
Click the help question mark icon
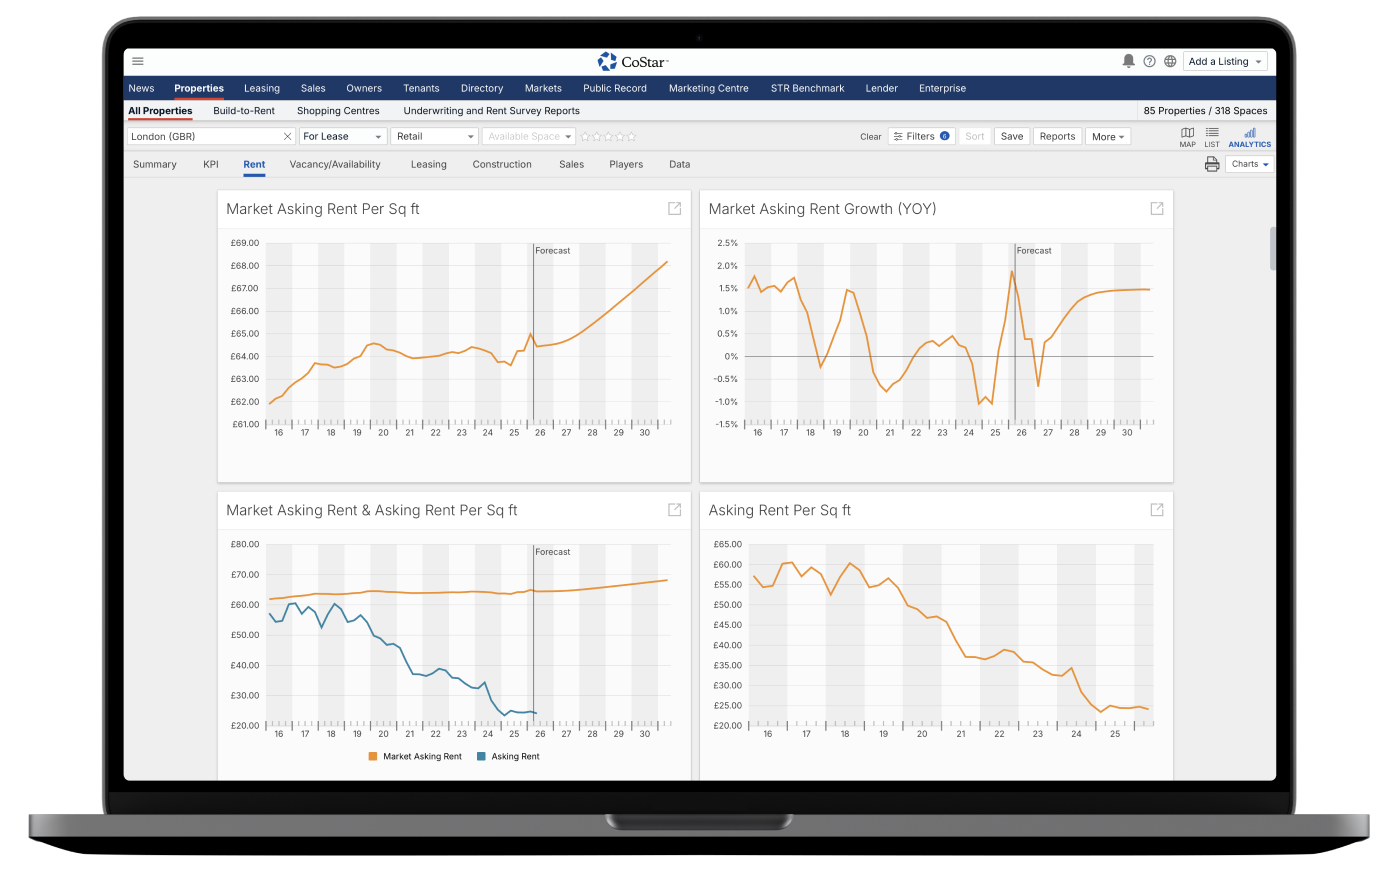pyautogui.click(x=1149, y=61)
